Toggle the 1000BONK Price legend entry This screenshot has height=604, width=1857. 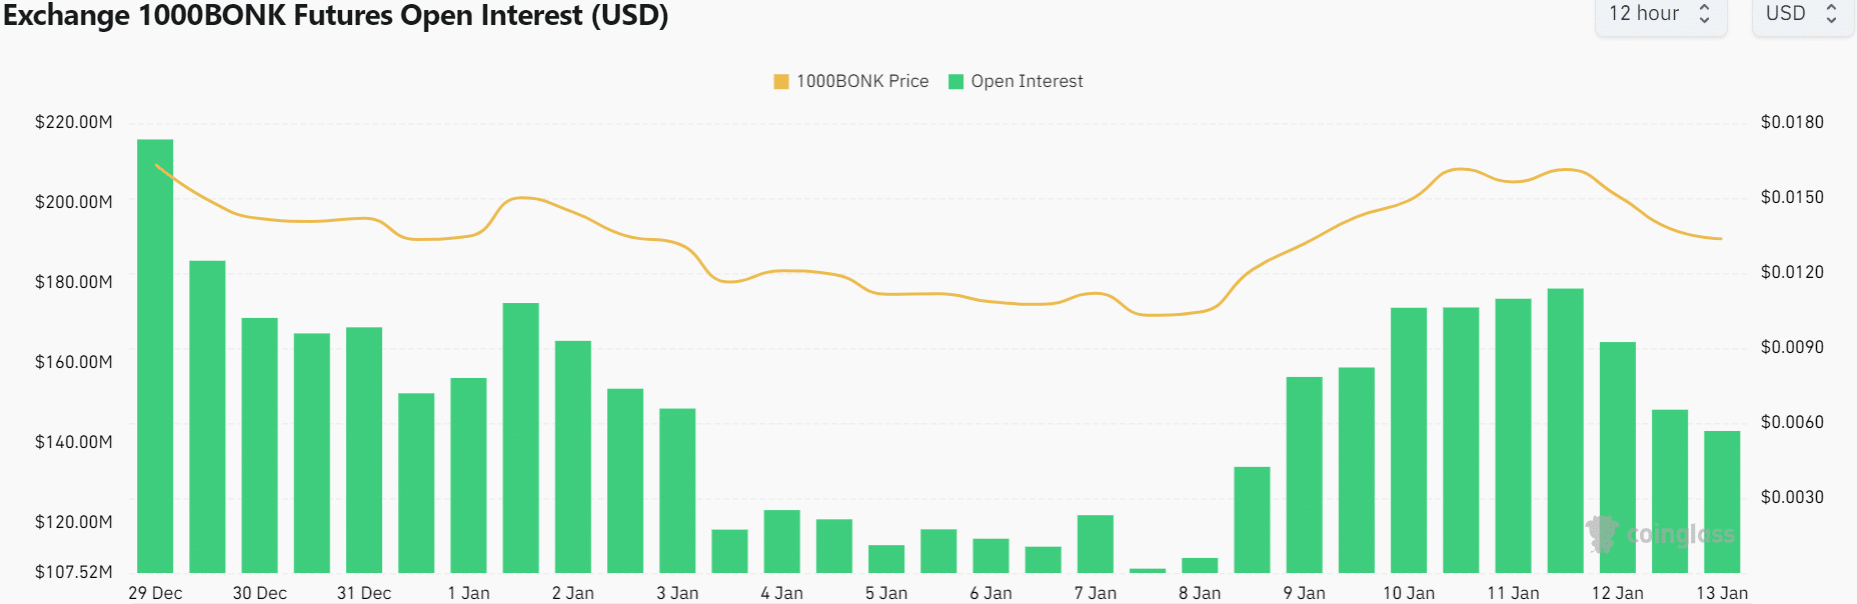tap(851, 81)
